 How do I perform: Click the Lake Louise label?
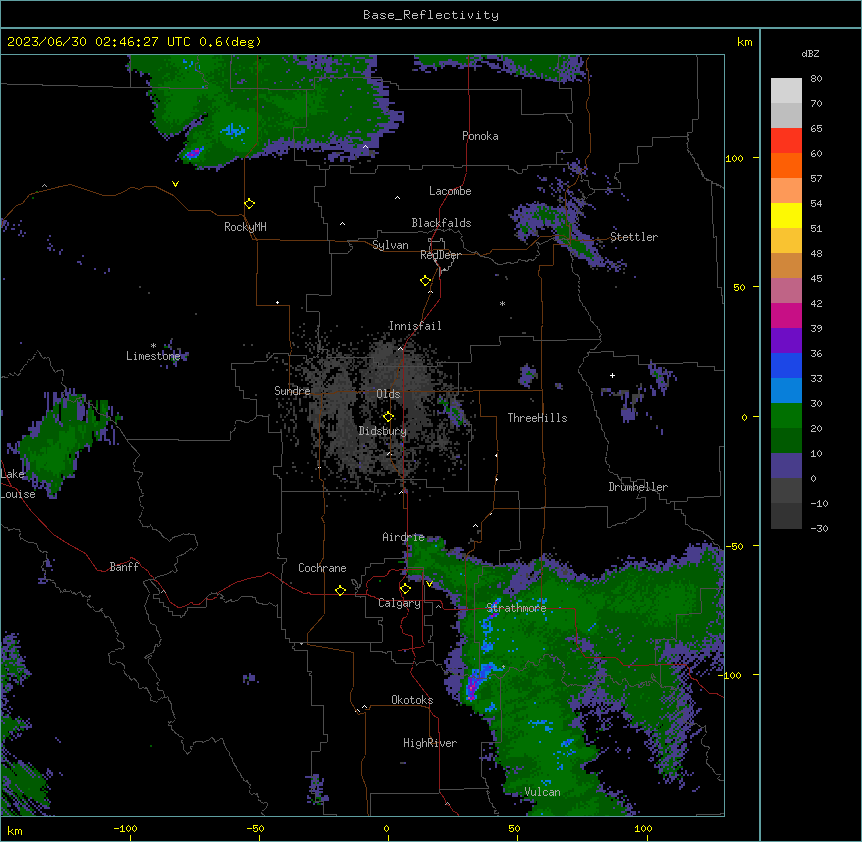18,484
